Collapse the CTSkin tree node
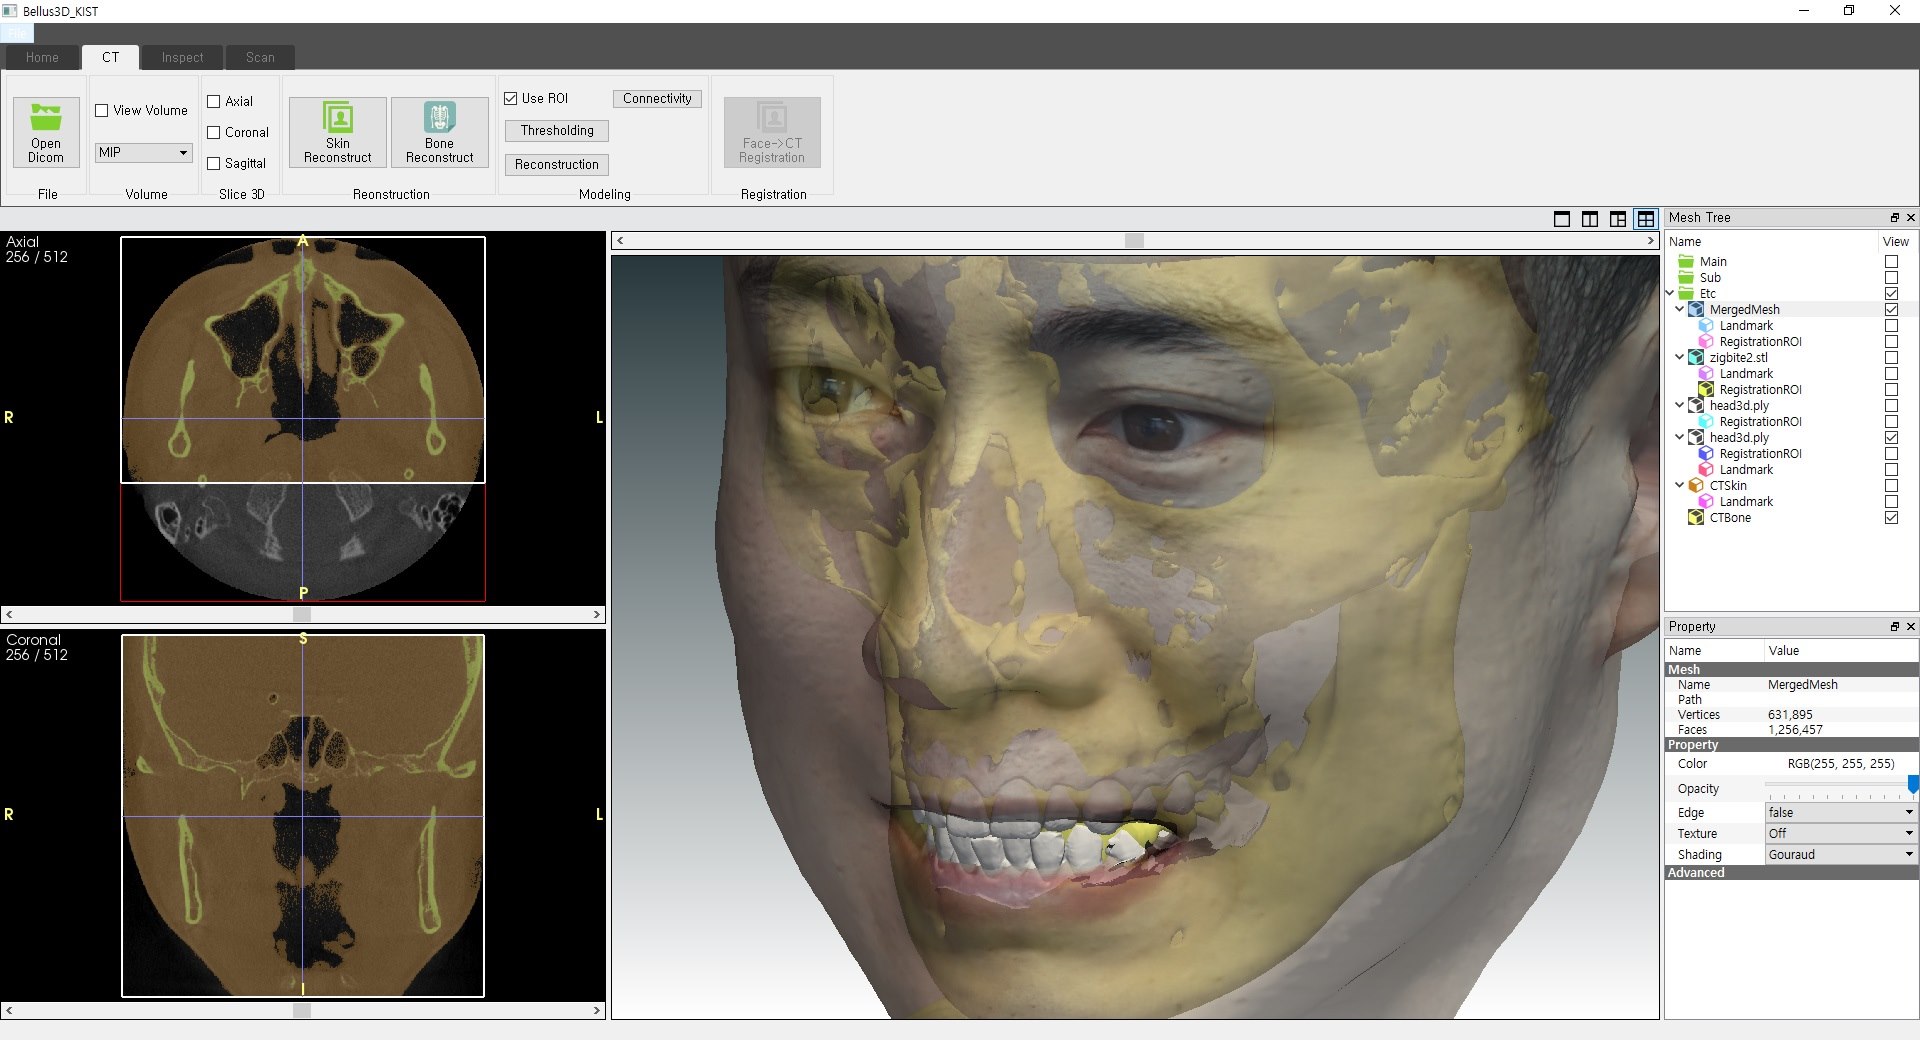The image size is (1920, 1040). click(x=1680, y=486)
